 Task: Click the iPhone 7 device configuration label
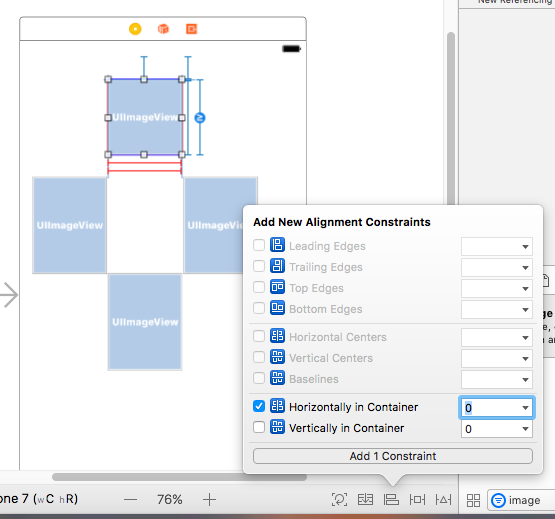[x=39, y=499]
